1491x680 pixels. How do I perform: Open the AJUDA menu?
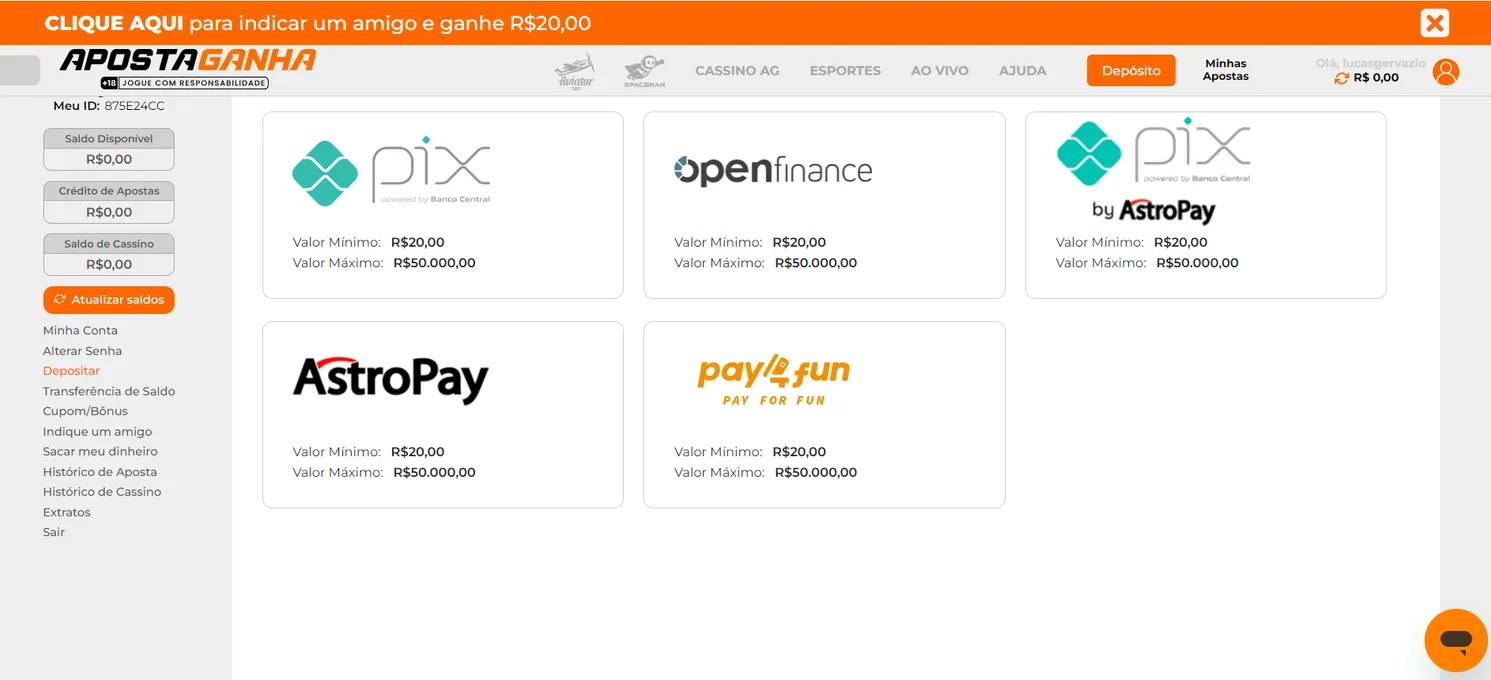coord(1023,71)
